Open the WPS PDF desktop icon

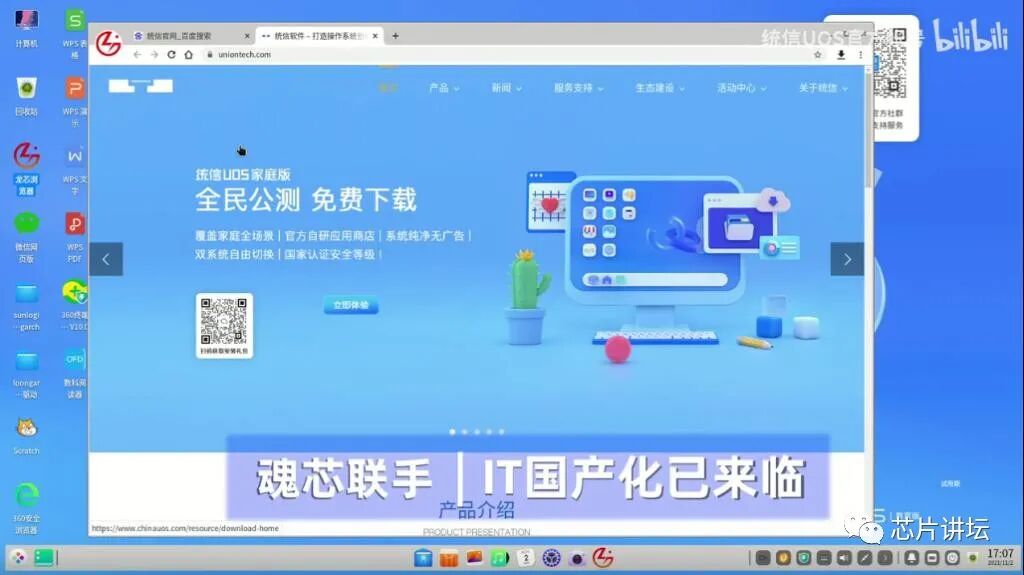coord(75,237)
